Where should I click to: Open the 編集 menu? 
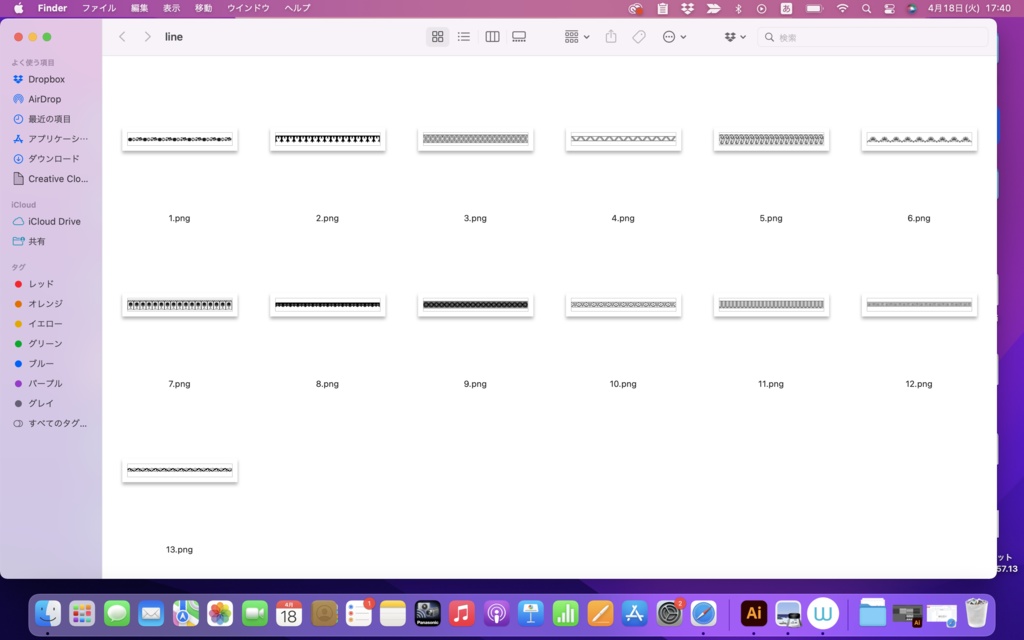tap(139, 8)
